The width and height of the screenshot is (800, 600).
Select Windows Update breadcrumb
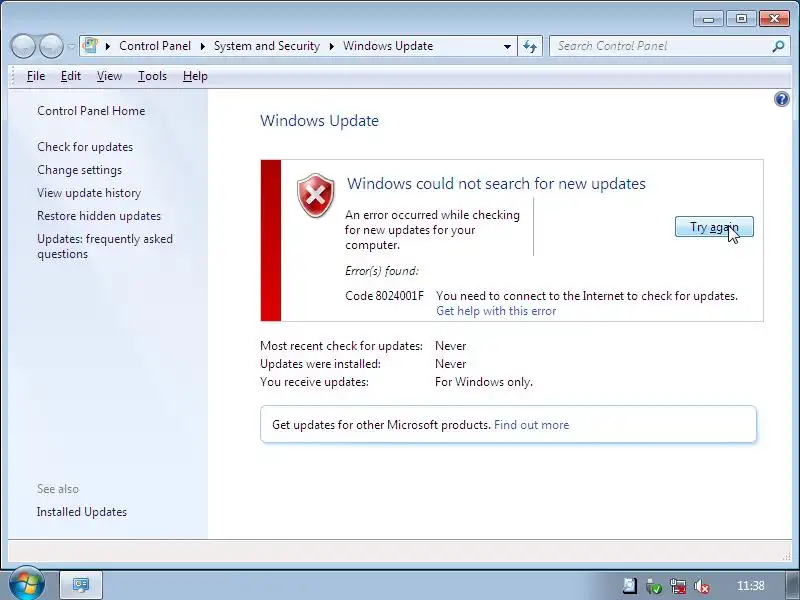(x=388, y=46)
